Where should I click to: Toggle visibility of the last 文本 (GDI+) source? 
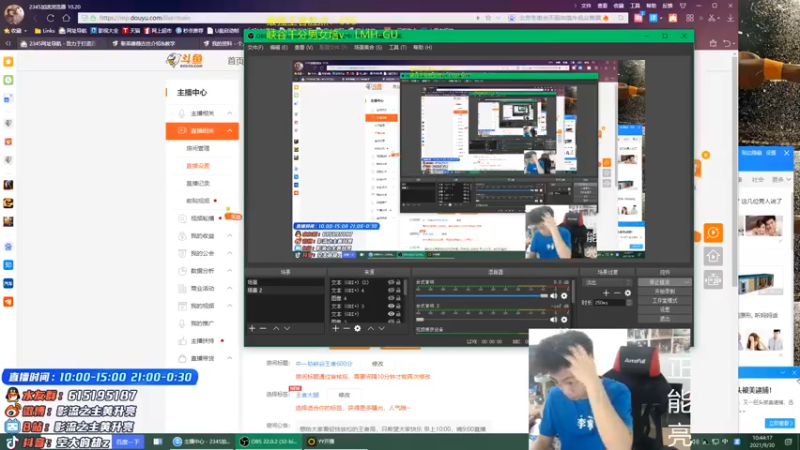(391, 314)
